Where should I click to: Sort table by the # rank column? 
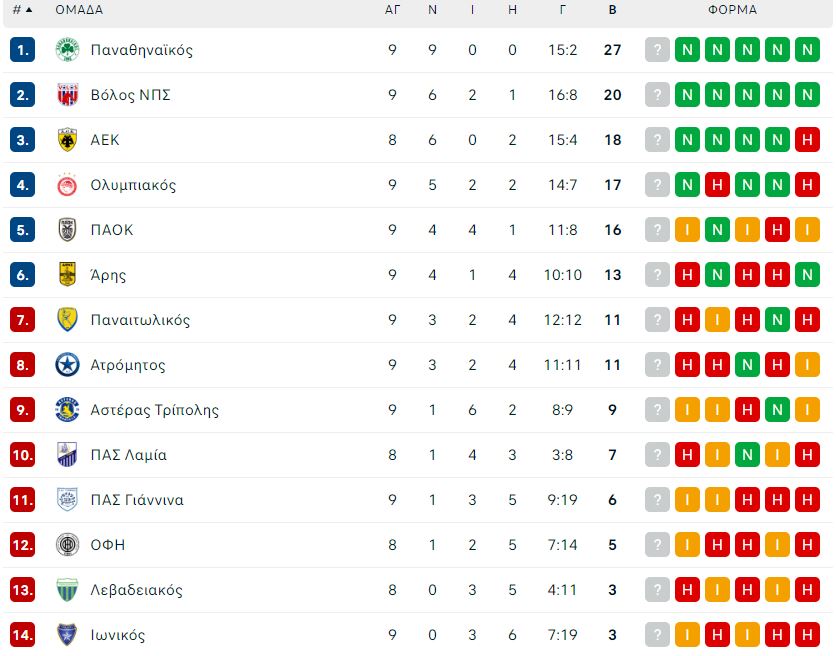[x=22, y=10]
